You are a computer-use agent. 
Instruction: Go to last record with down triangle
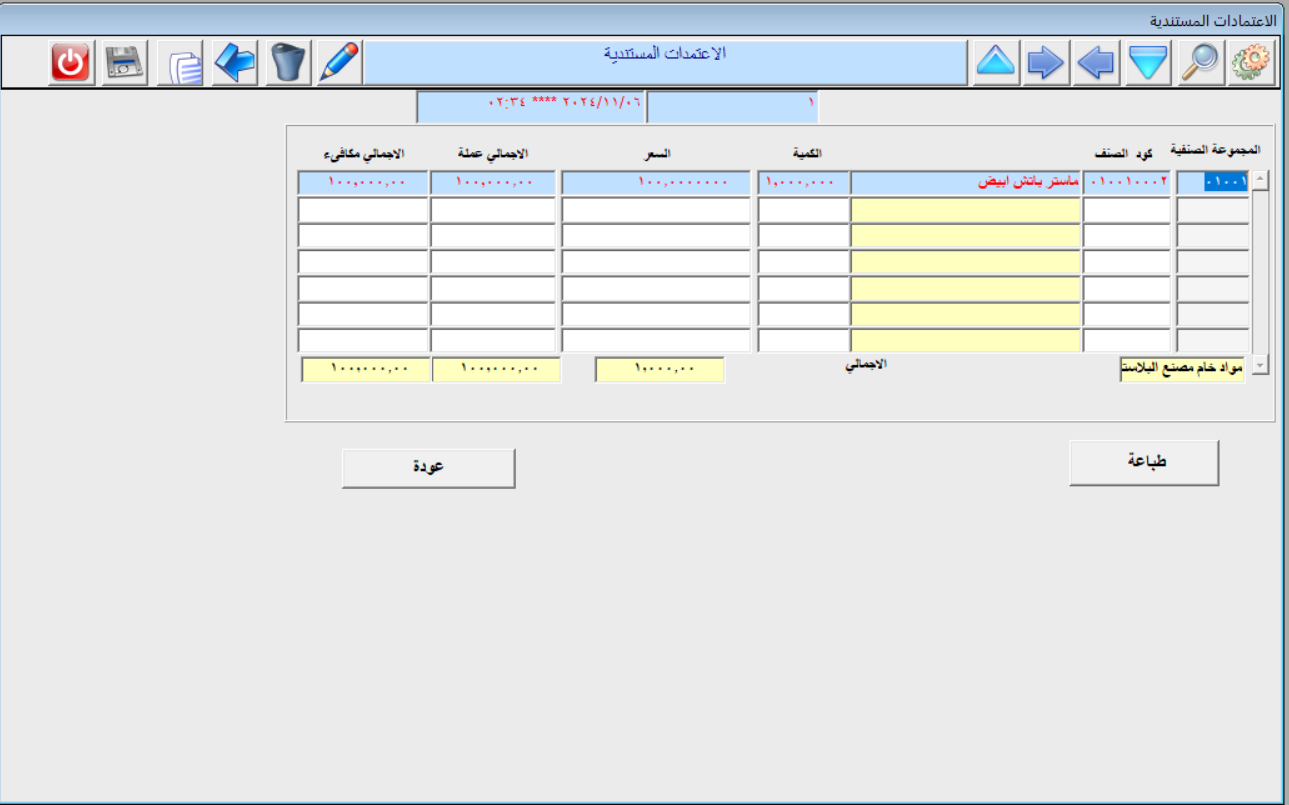point(1148,63)
